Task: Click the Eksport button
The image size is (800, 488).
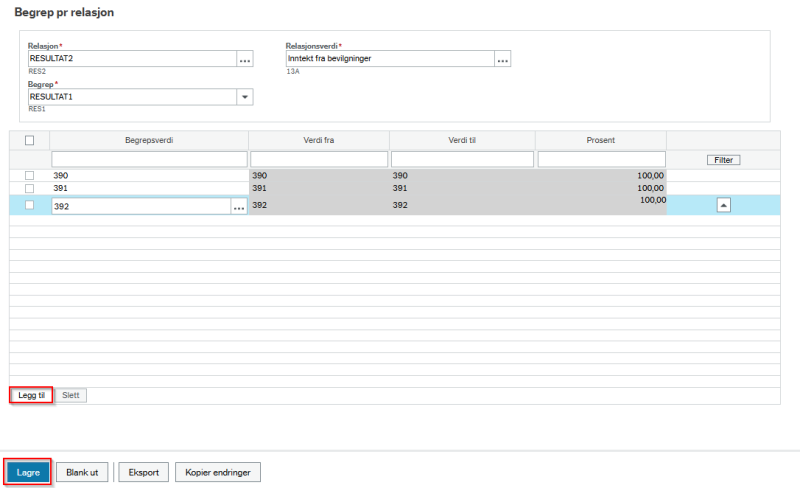Action: 144,472
